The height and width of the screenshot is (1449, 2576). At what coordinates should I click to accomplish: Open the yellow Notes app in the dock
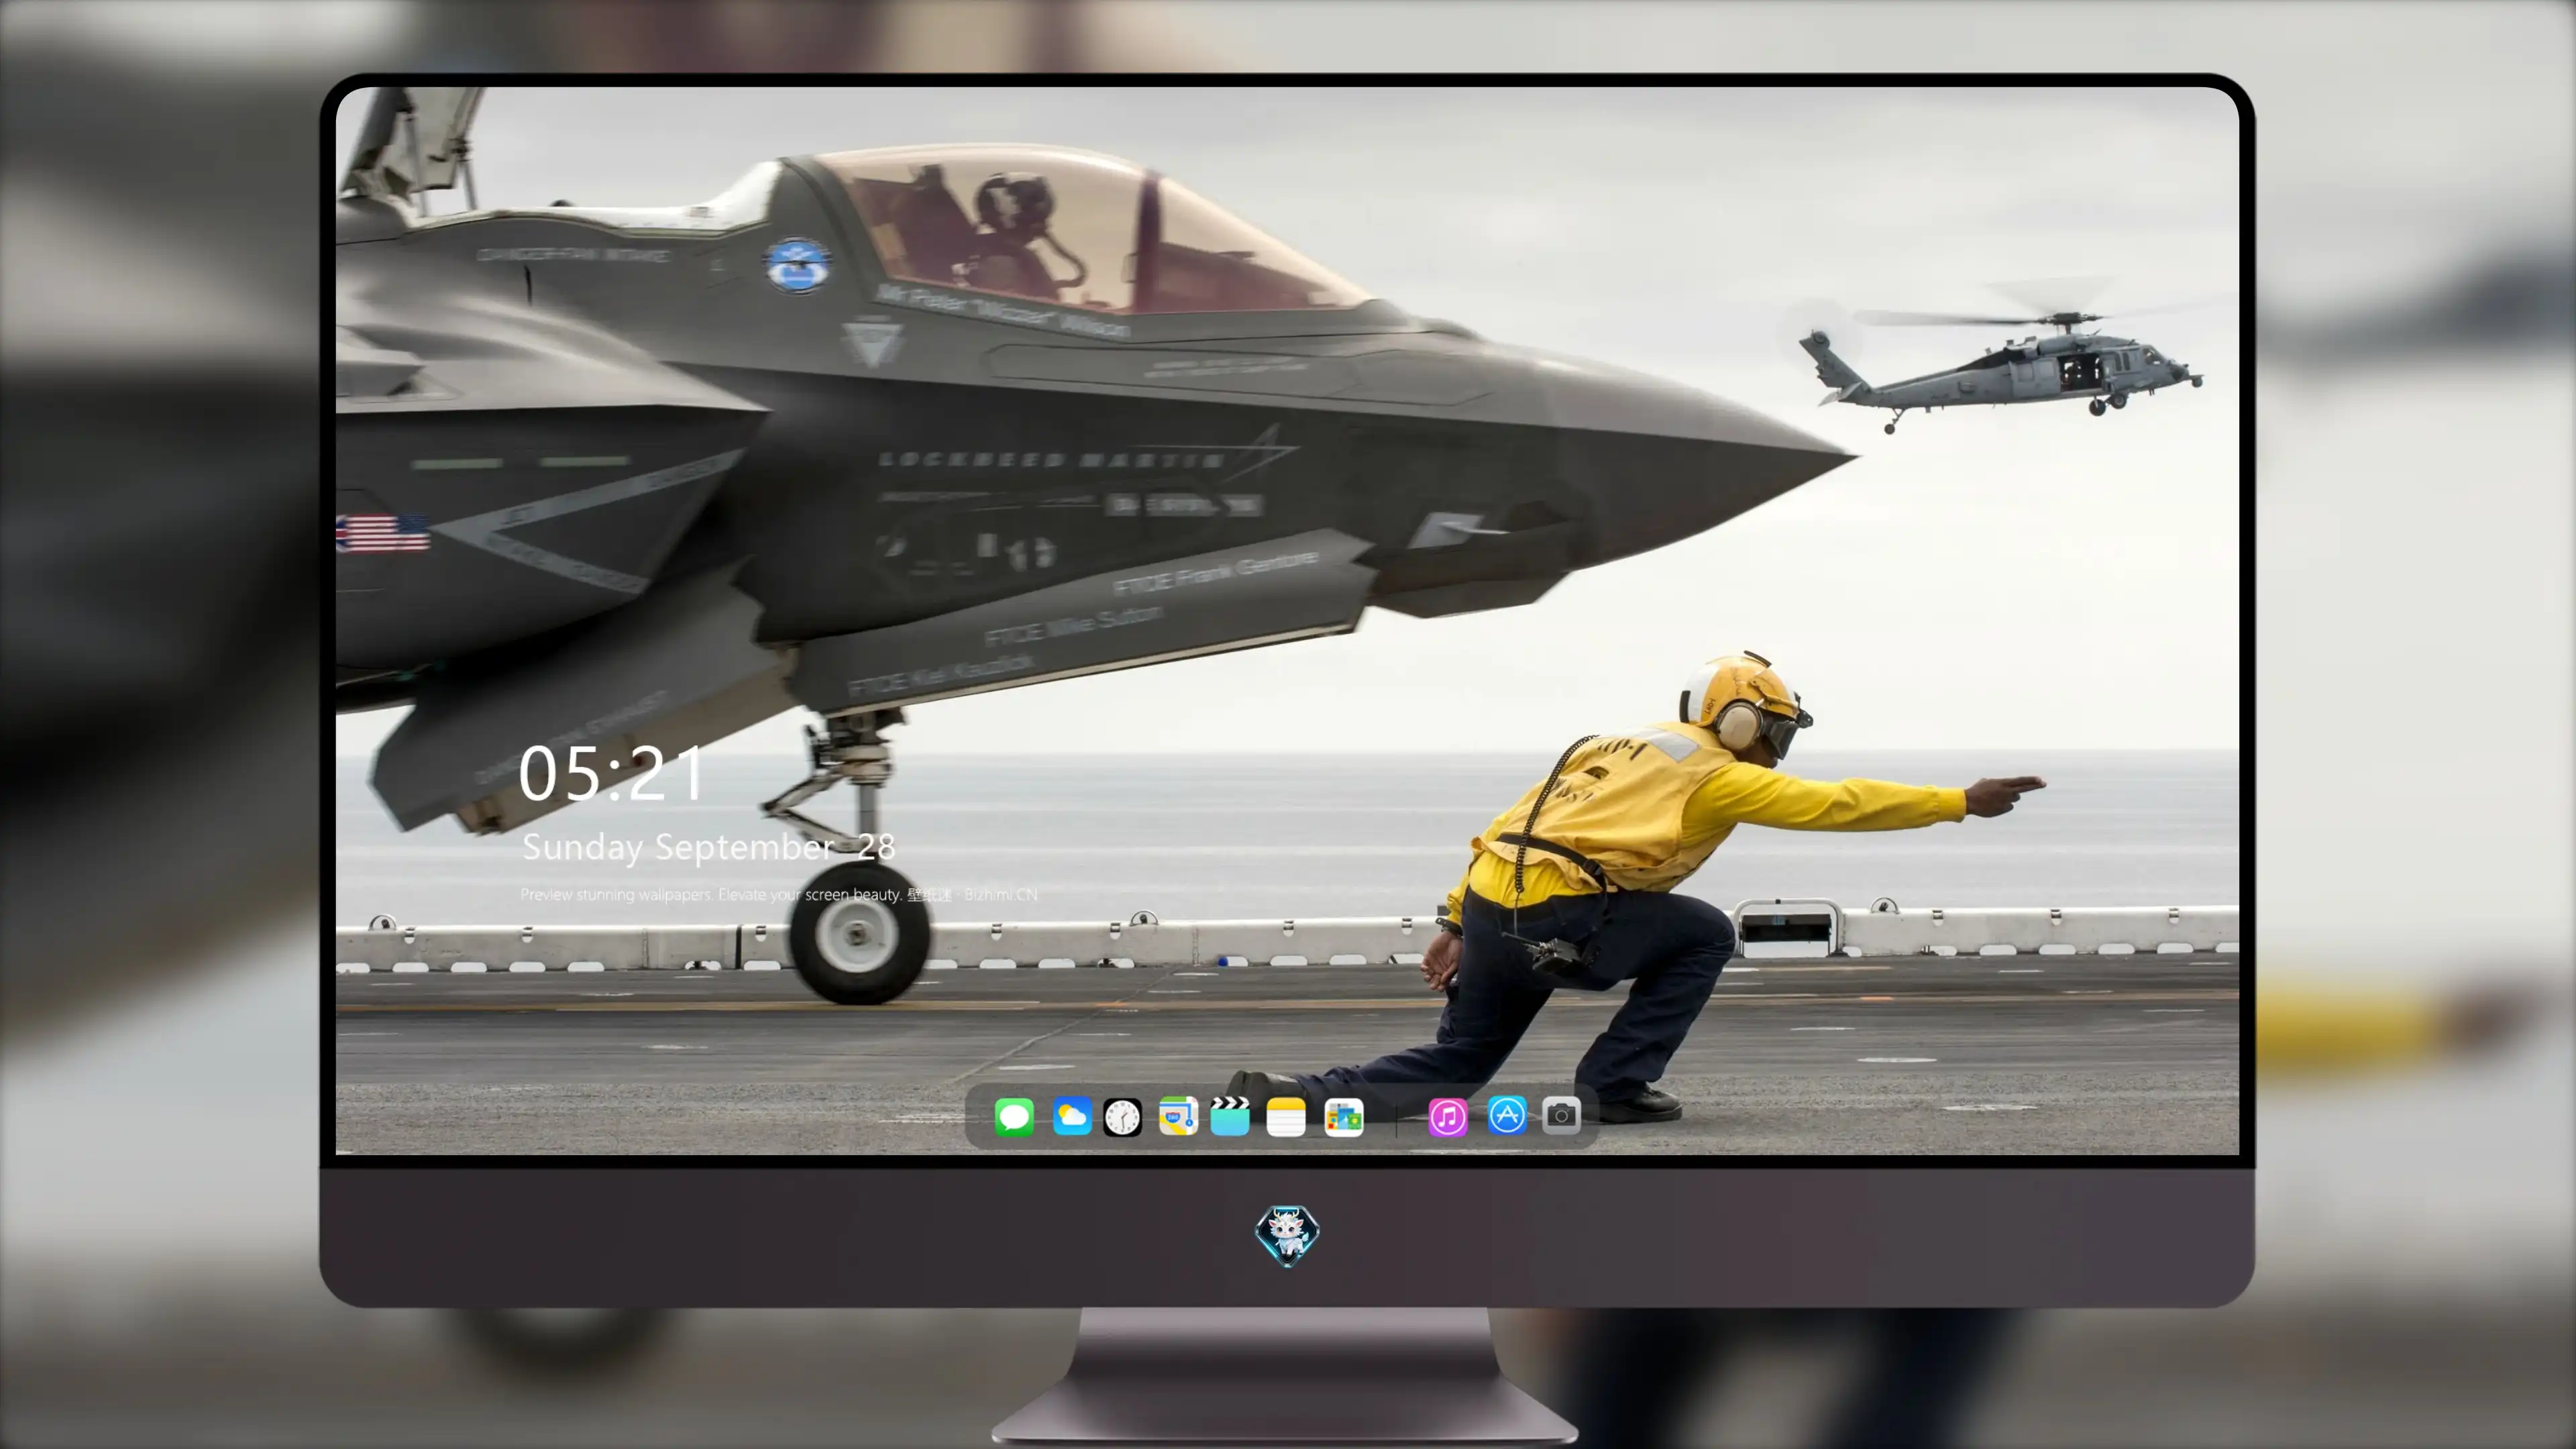click(1286, 1117)
